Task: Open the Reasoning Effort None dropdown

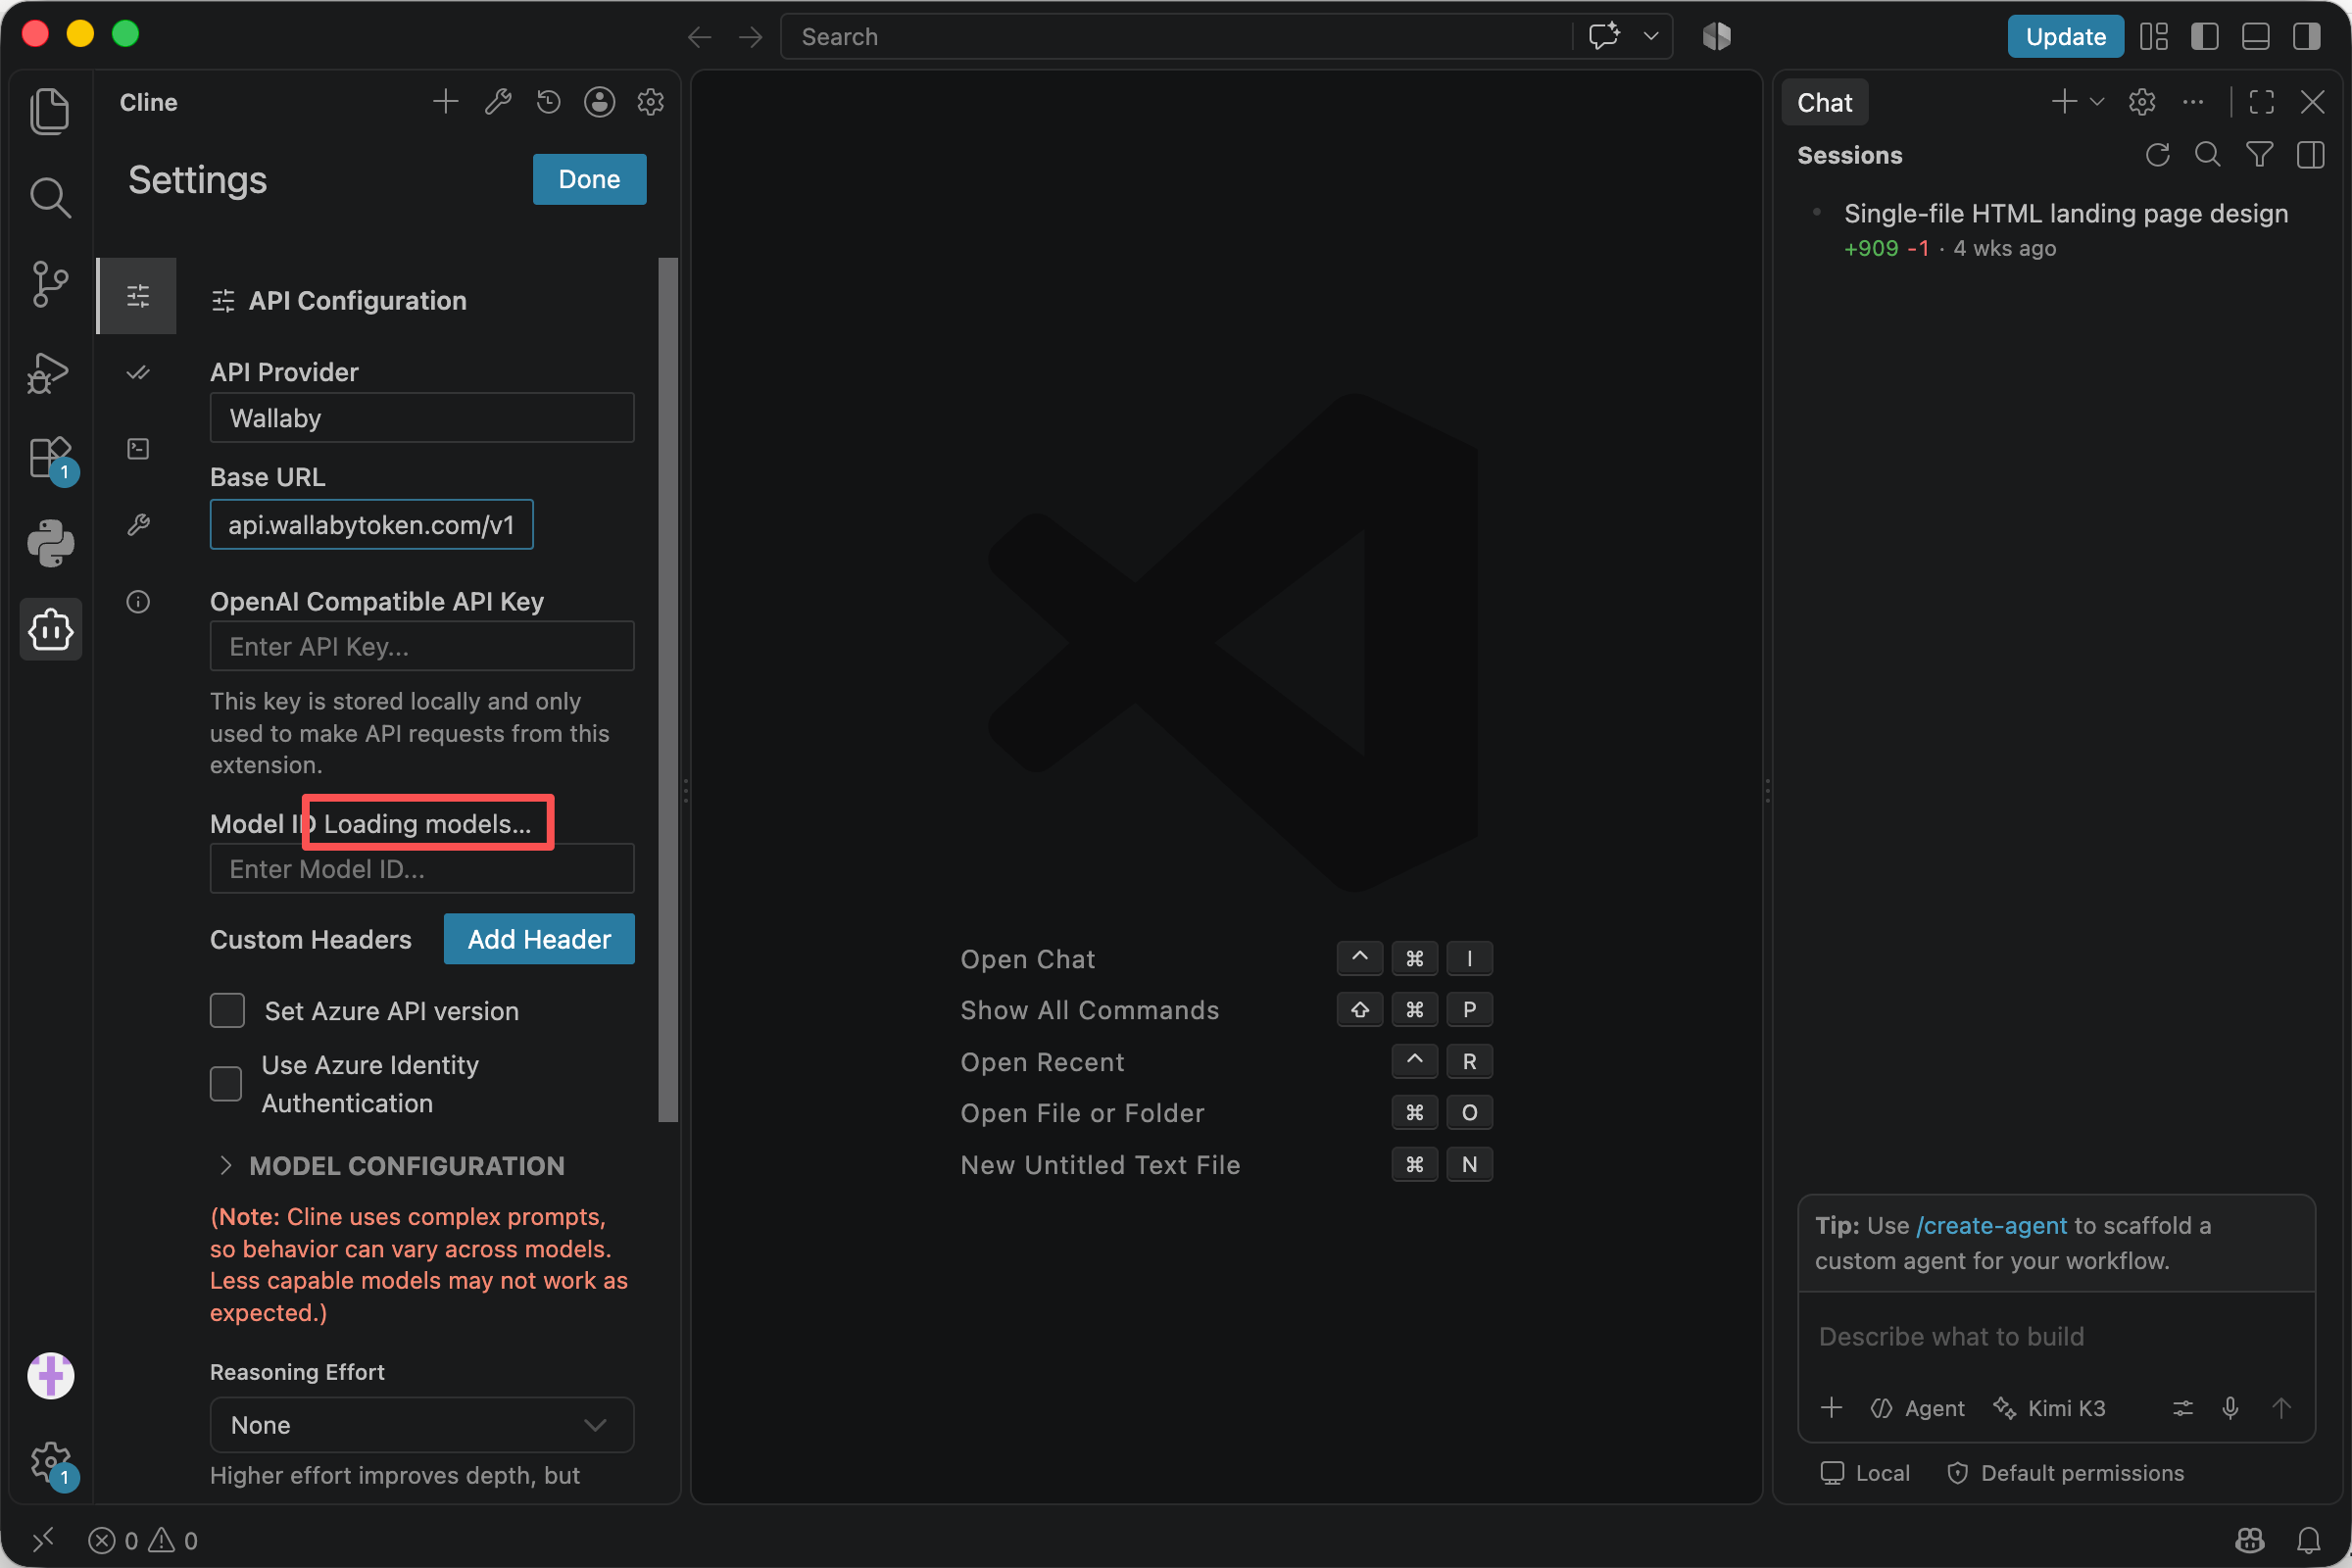Action: coord(422,1425)
